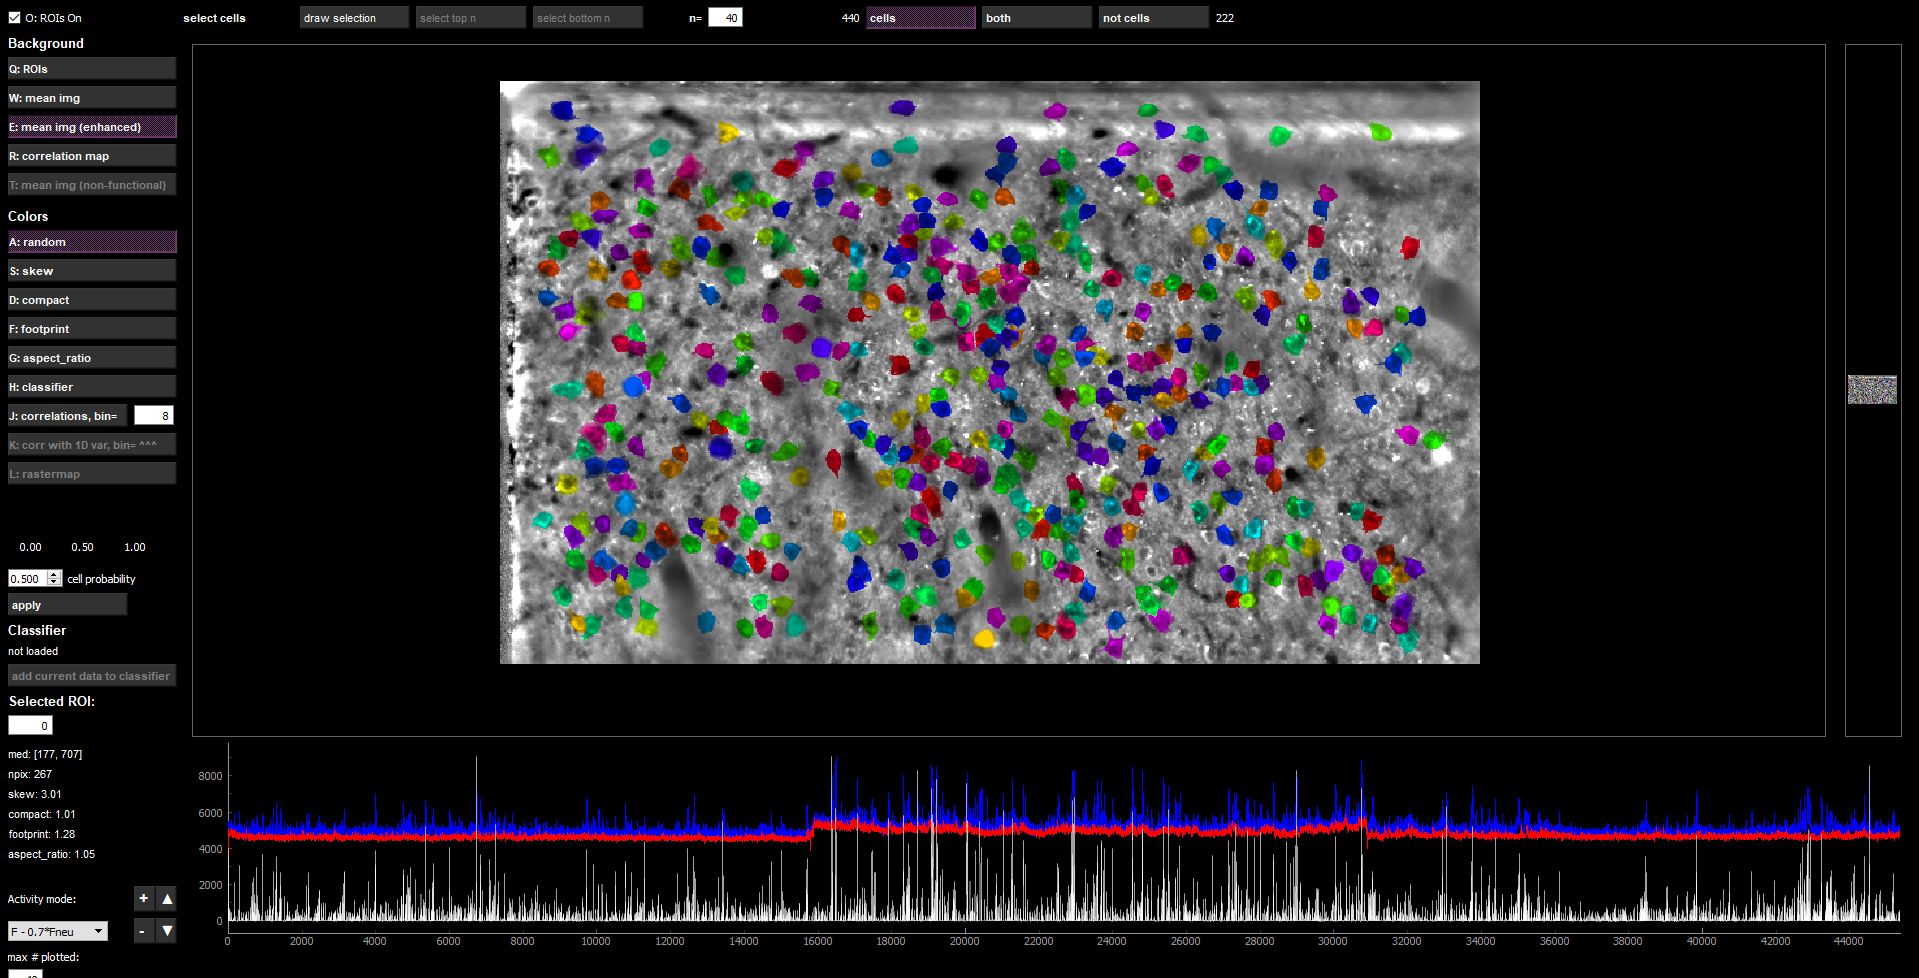Viewport: 1919px width, 978px height.
Task: Select 'W: mean img' as the background
Action: (91, 97)
